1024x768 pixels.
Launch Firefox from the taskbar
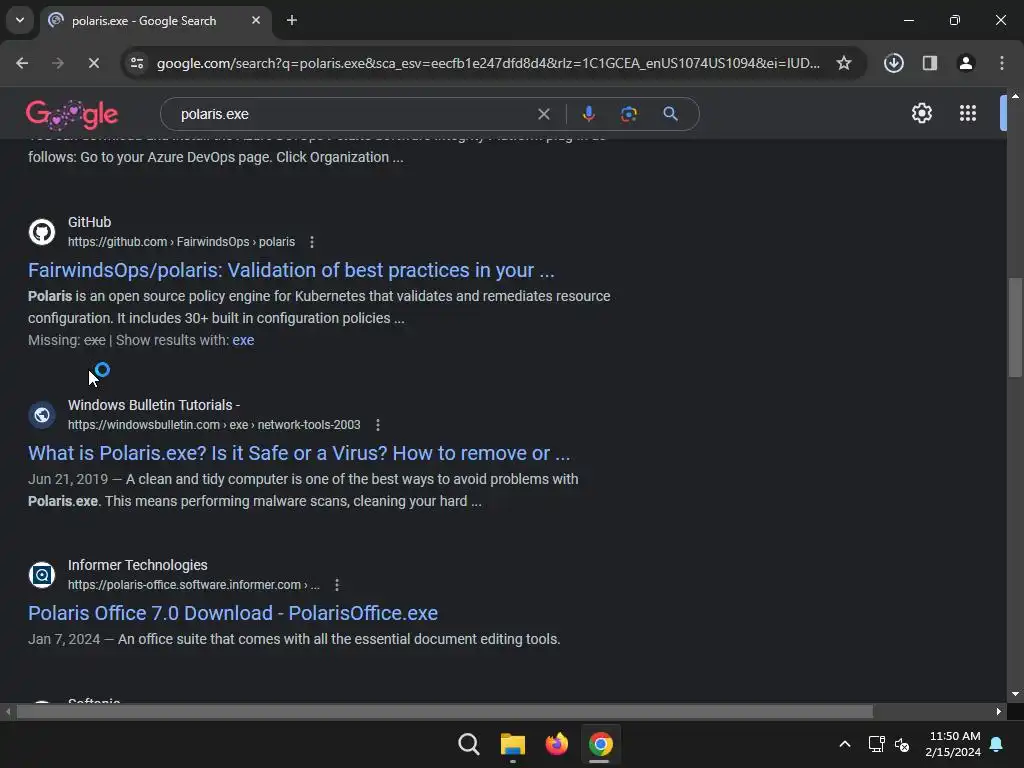point(556,744)
